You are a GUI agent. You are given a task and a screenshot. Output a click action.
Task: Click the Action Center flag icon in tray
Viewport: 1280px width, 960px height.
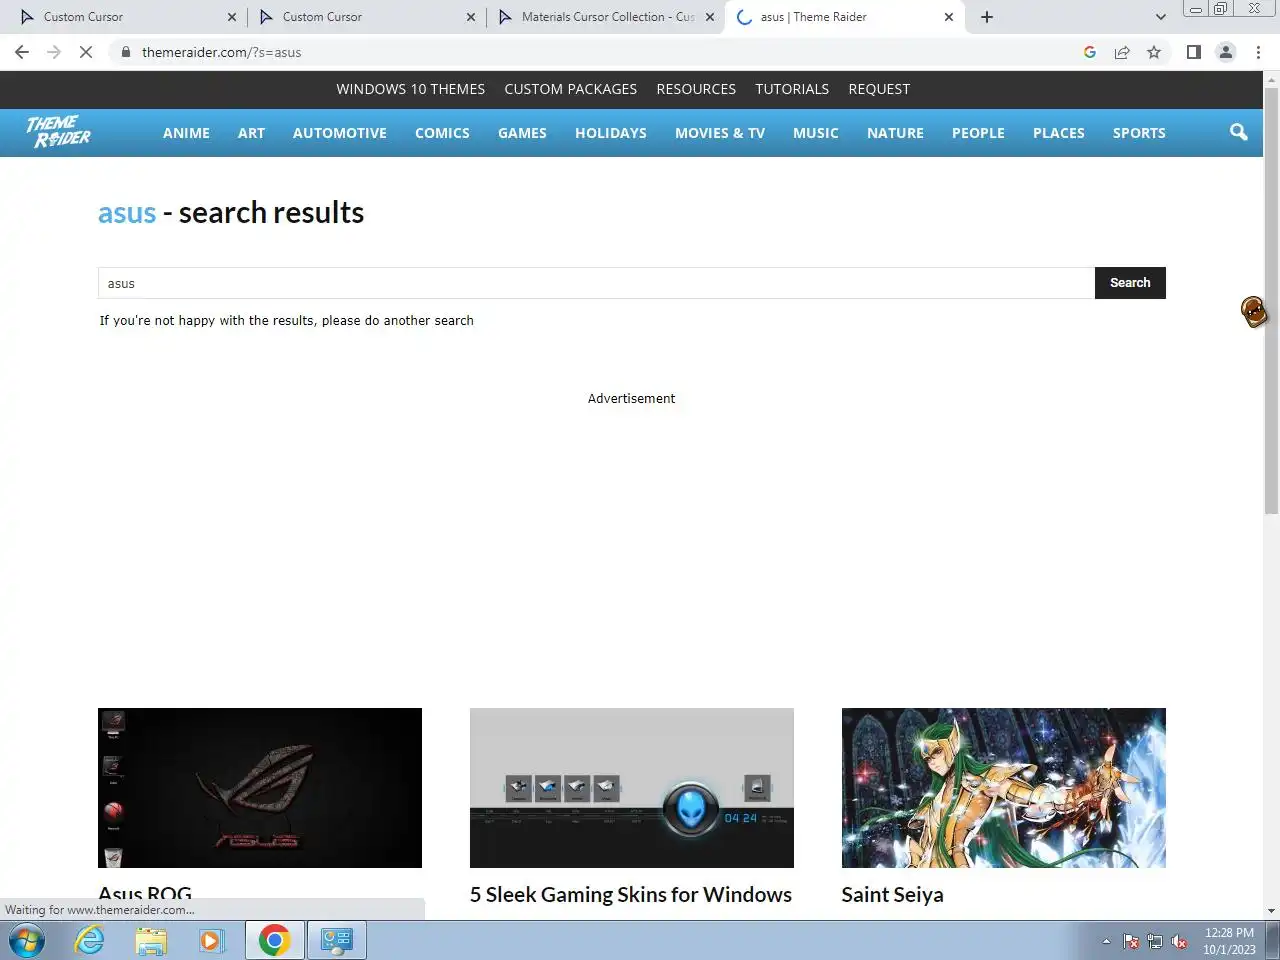(x=1131, y=942)
